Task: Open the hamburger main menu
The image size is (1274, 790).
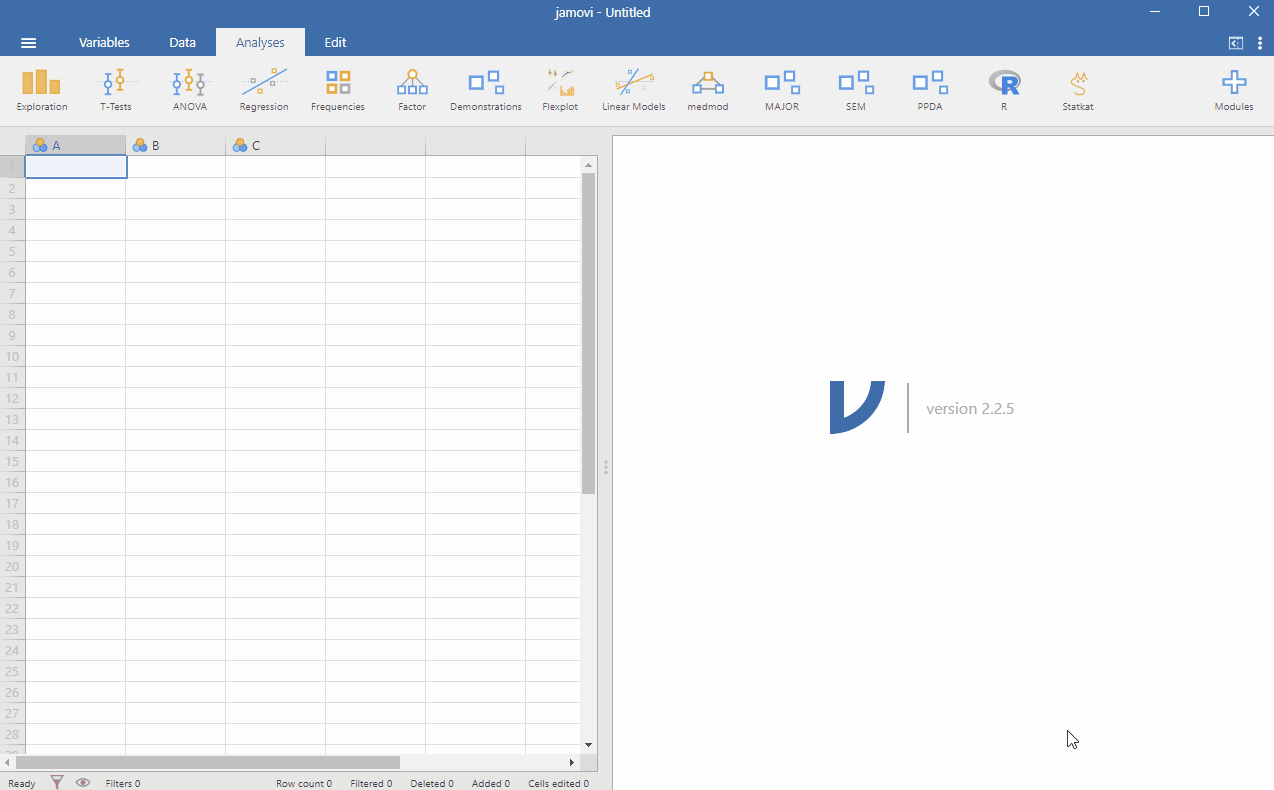Action: (x=29, y=43)
